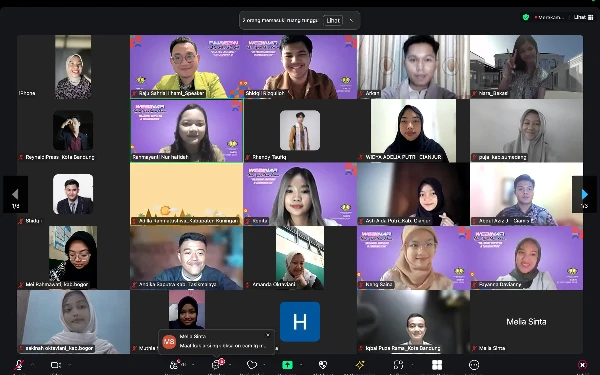Select the Iqbal Kota Bandung video tile
This screenshot has height=375, width=600.
point(414,321)
